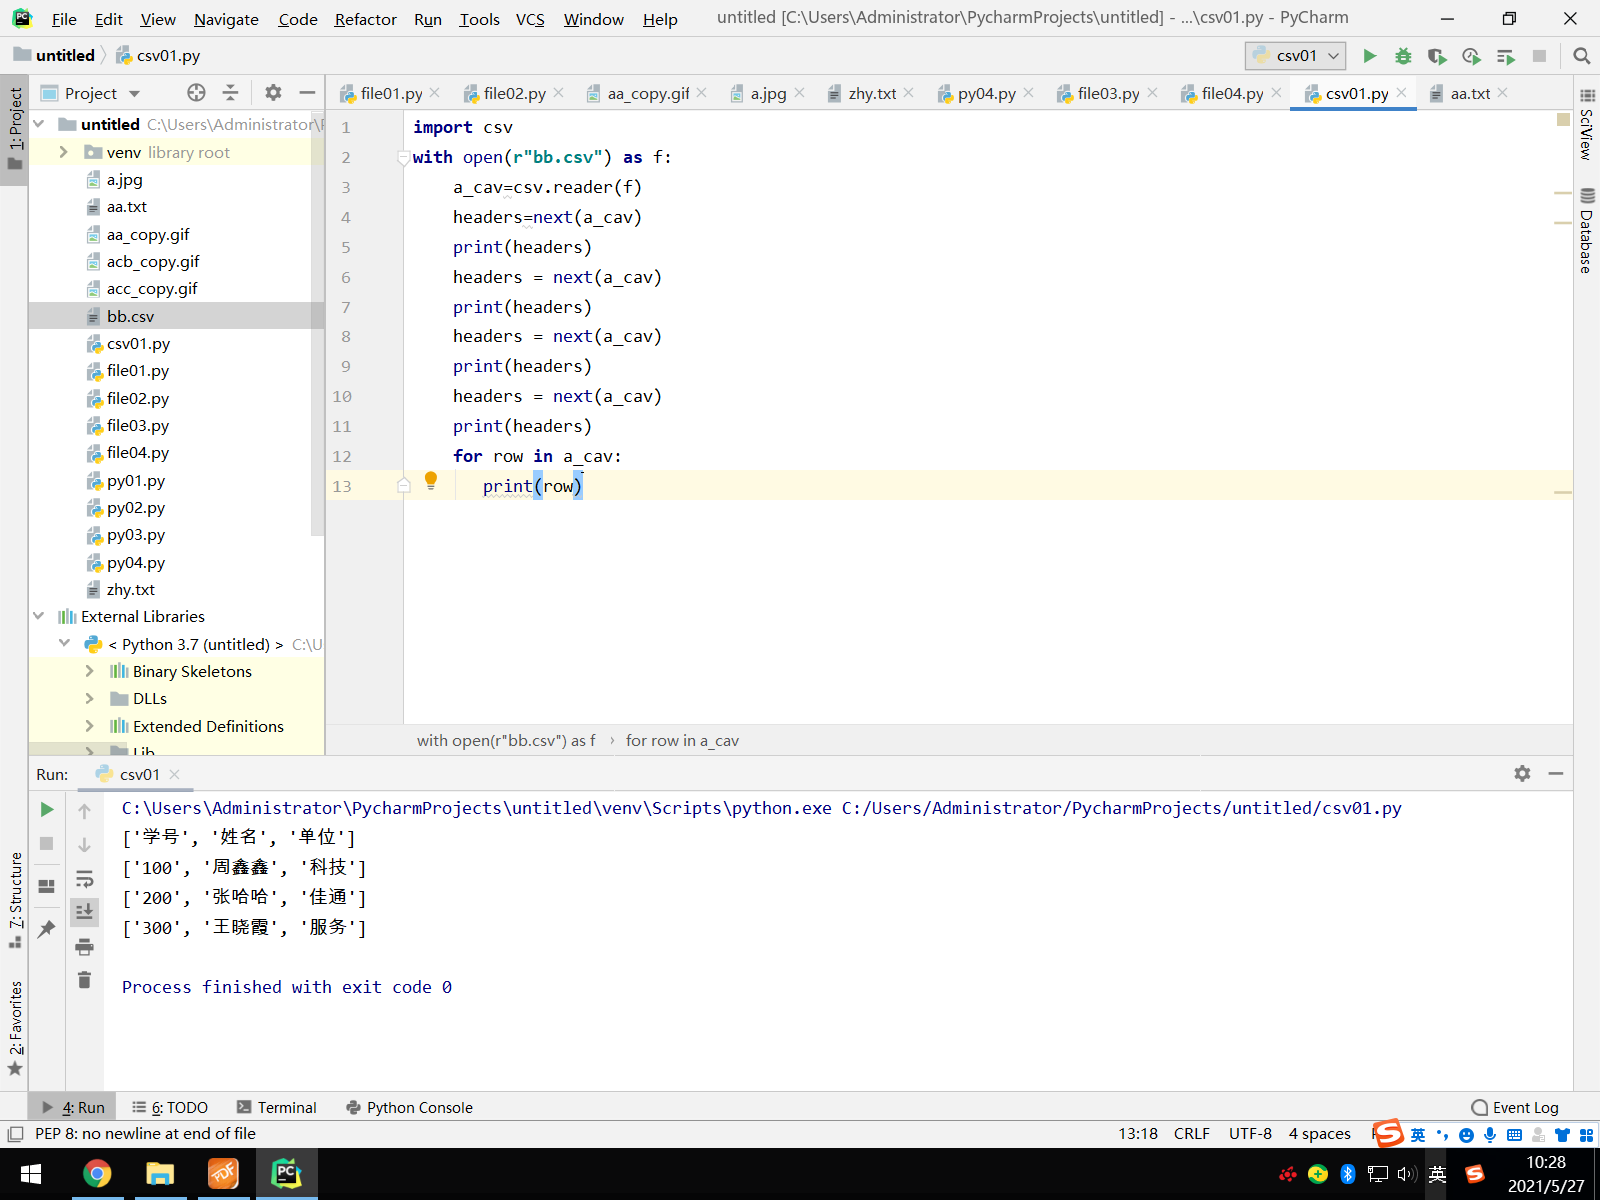This screenshot has width=1600, height=1200.
Task: Collapse all items in Project panel
Action: coord(230,93)
